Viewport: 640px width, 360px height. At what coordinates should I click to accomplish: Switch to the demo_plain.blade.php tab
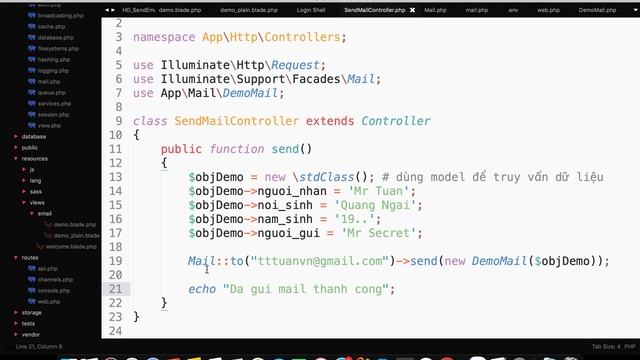(x=249, y=10)
